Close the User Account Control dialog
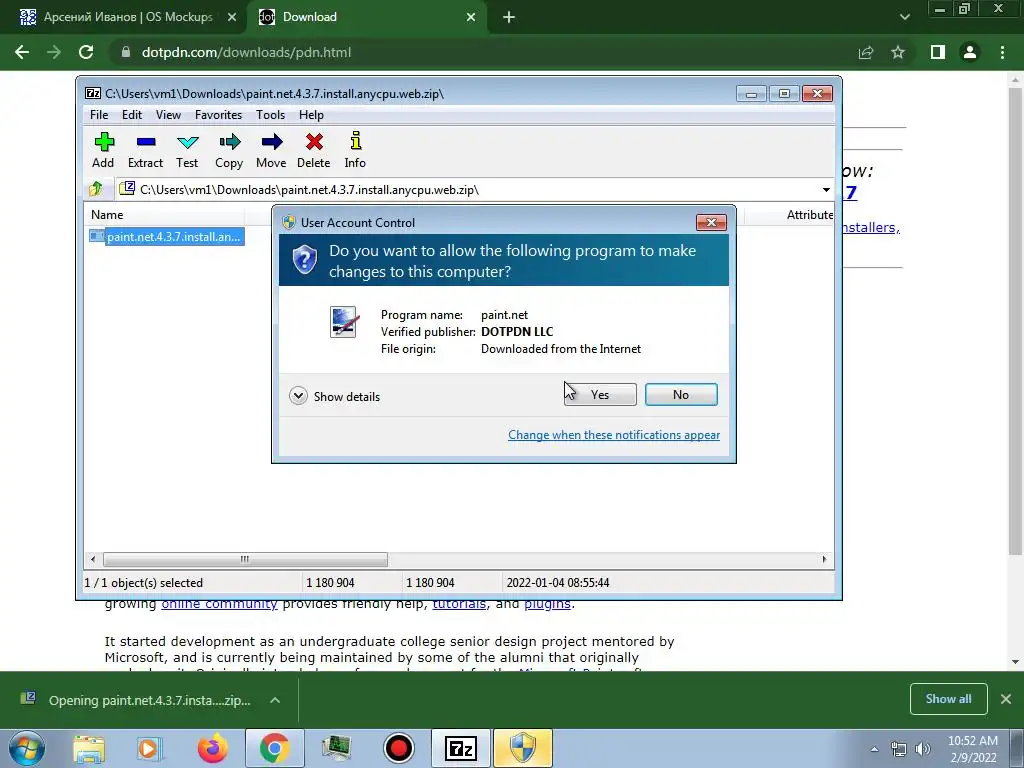Image resolution: width=1024 pixels, height=768 pixels. click(x=711, y=223)
